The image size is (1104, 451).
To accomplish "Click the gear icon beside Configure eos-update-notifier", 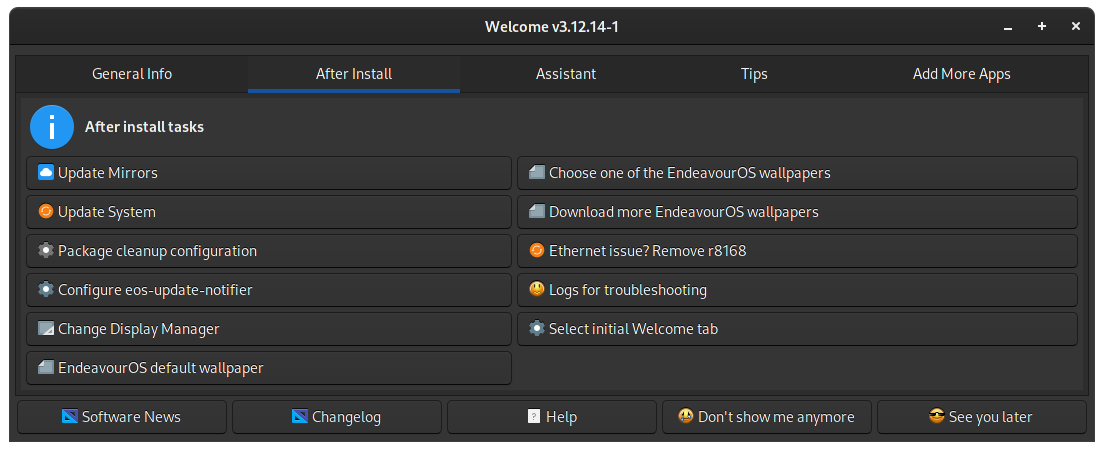I will [46, 289].
